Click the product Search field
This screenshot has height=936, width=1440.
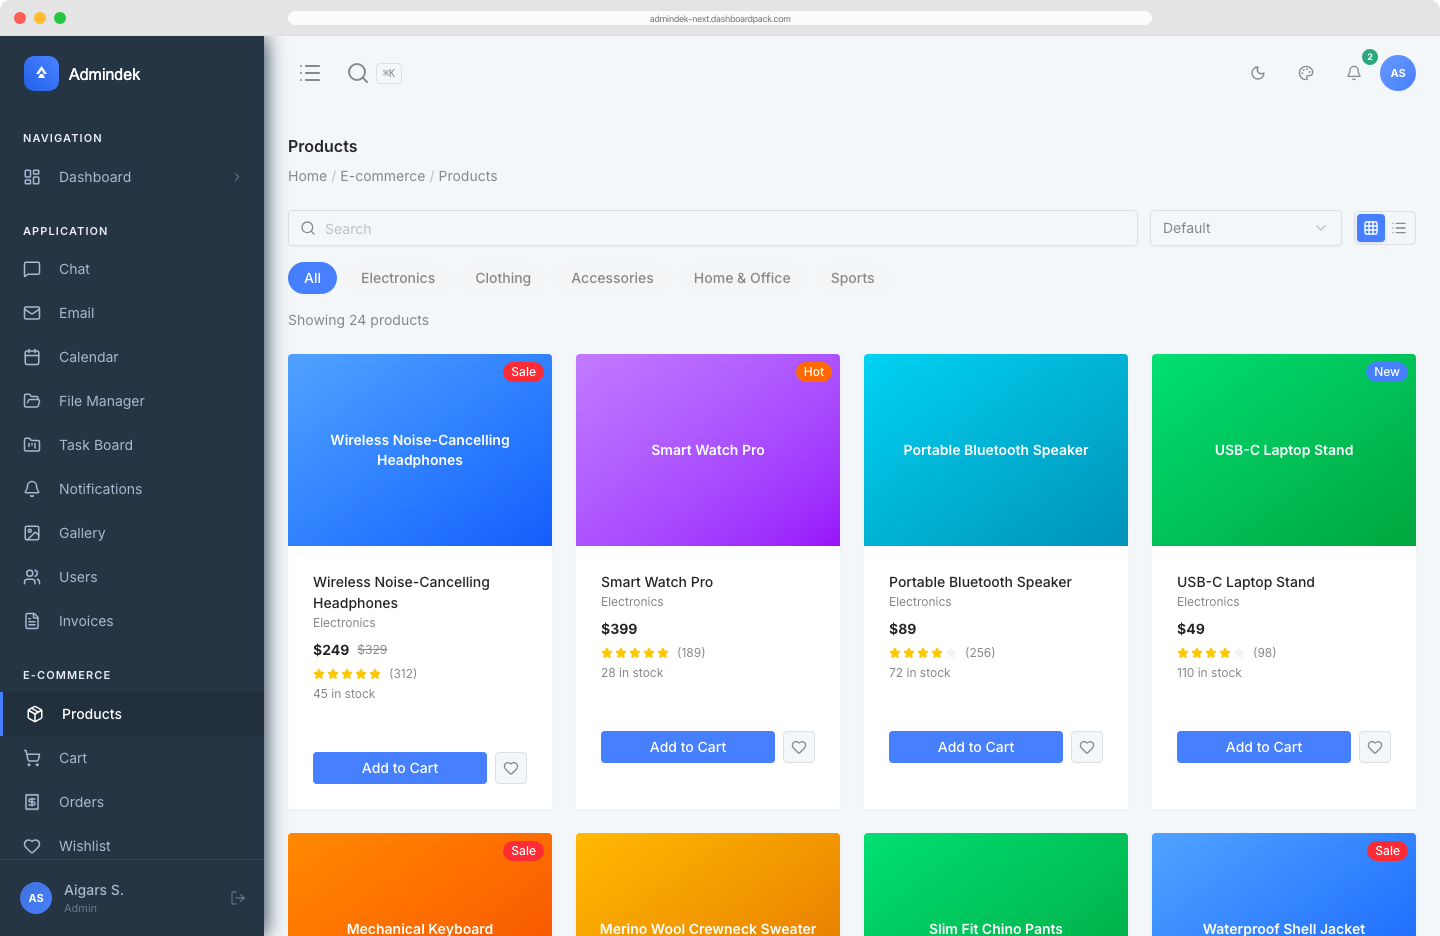coord(713,228)
